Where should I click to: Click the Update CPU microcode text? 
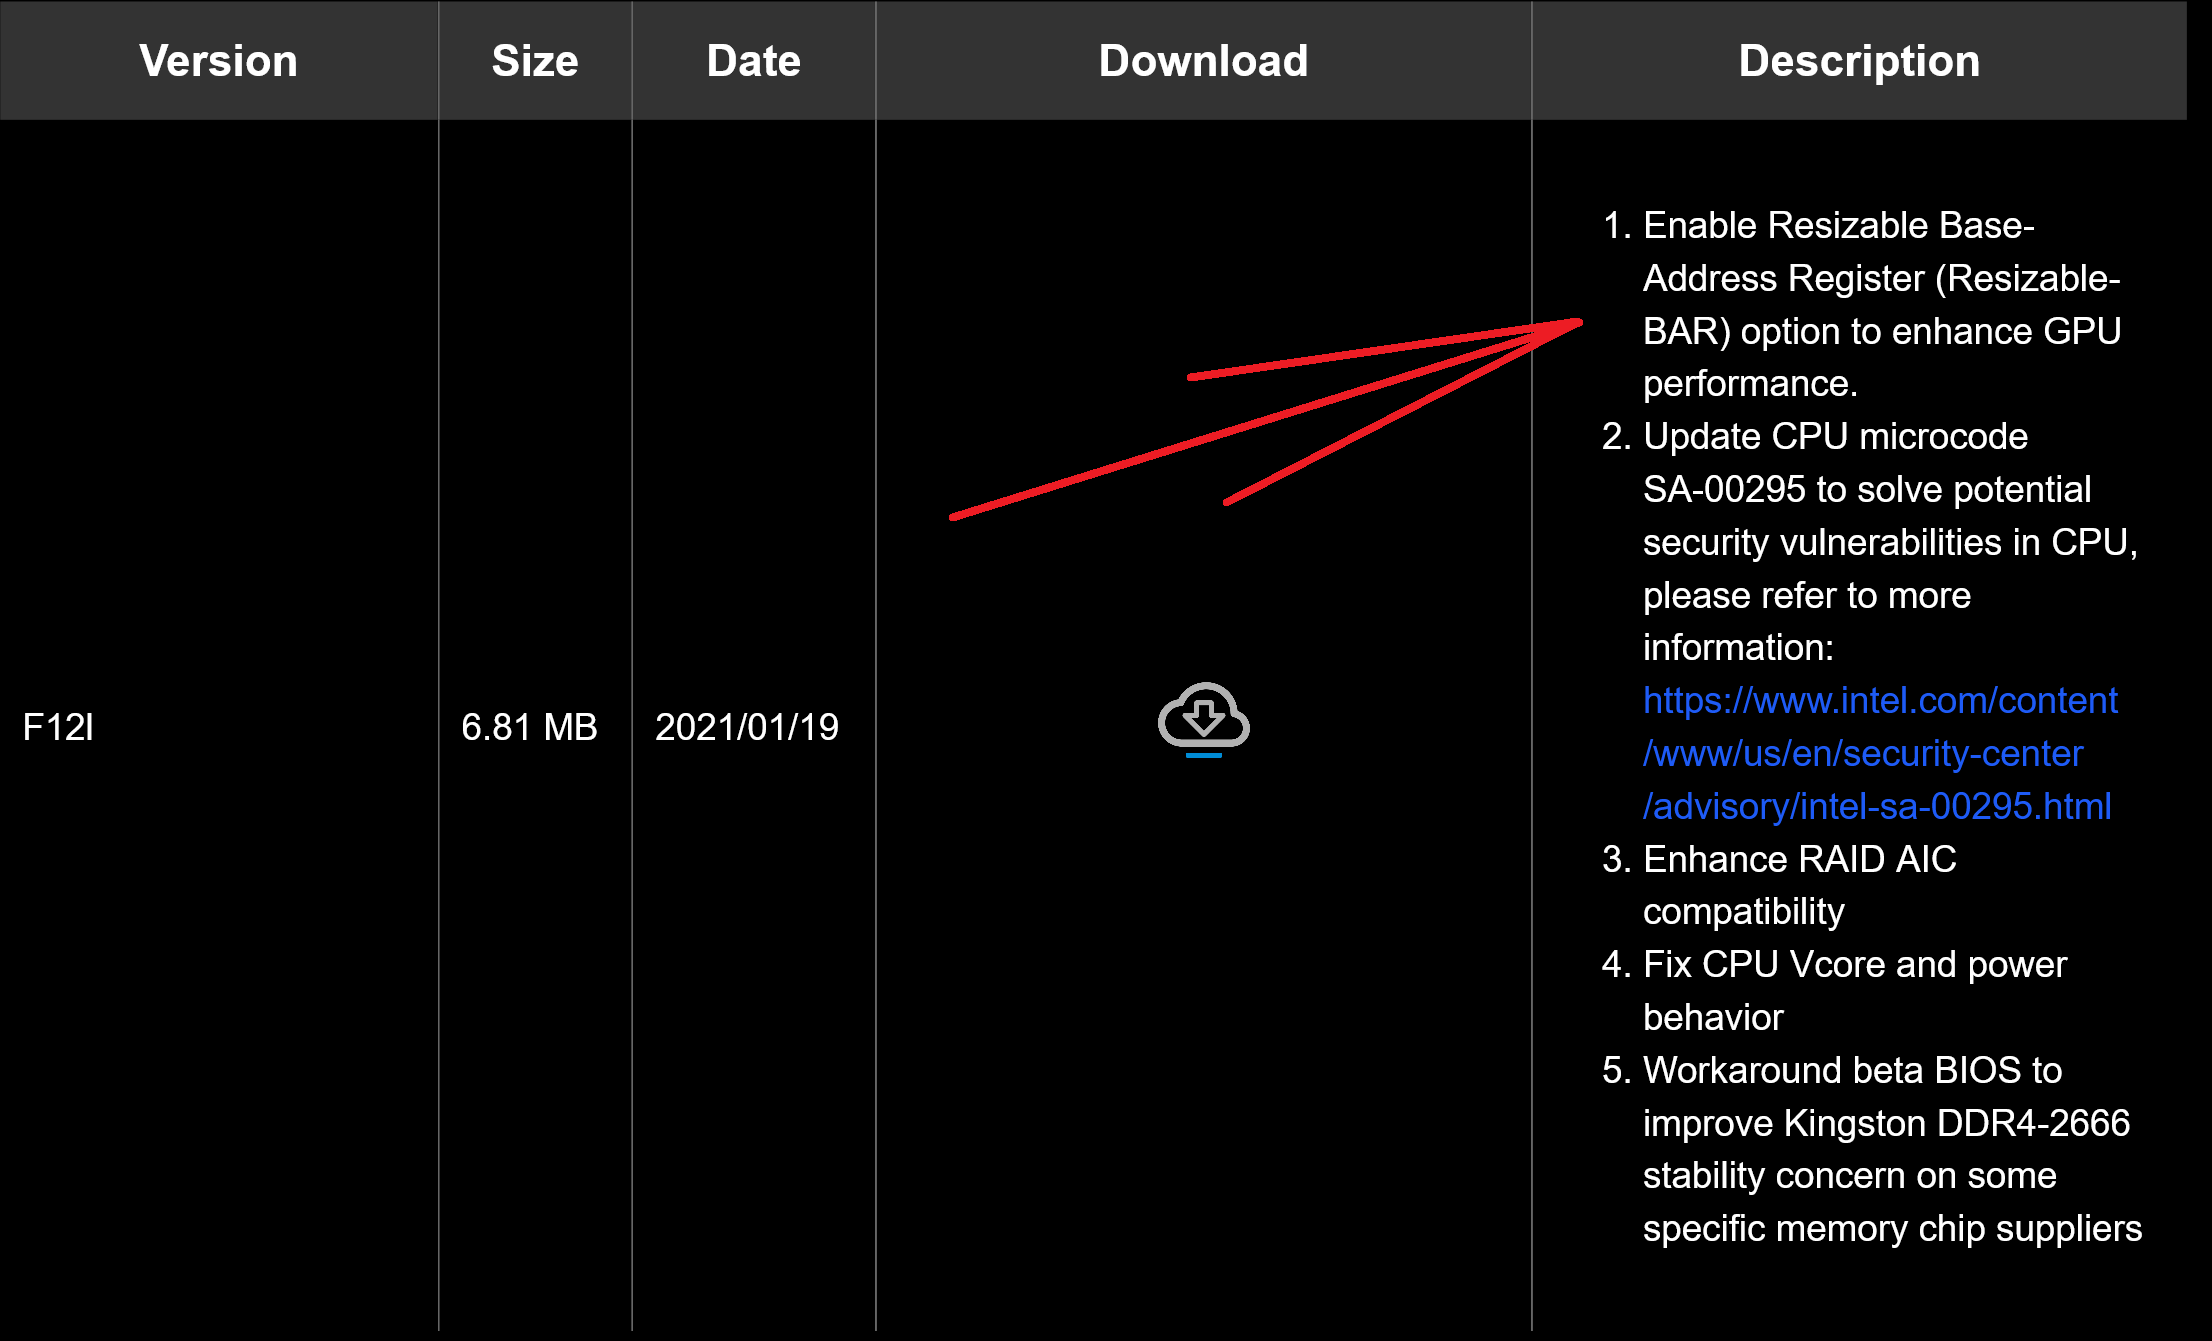click(x=1834, y=437)
